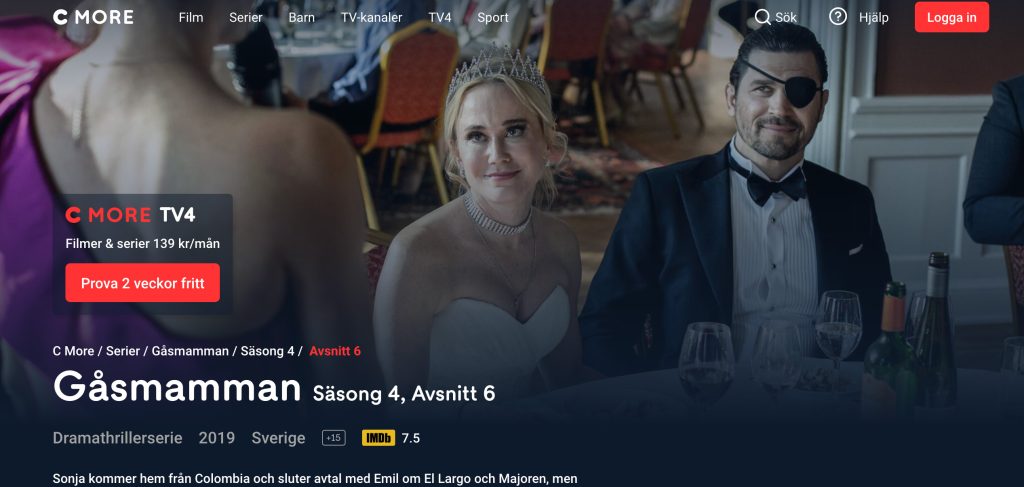
Task: Open Gåsmamman breadcrumb link
Action: click(x=190, y=351)
